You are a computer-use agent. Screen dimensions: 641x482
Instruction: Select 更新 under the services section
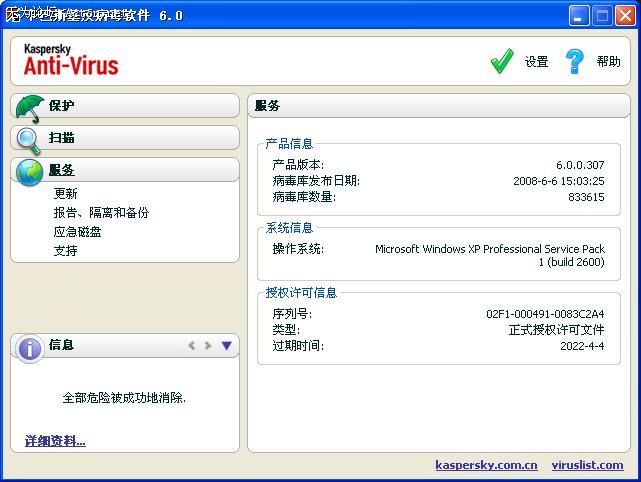coord(66,194)
